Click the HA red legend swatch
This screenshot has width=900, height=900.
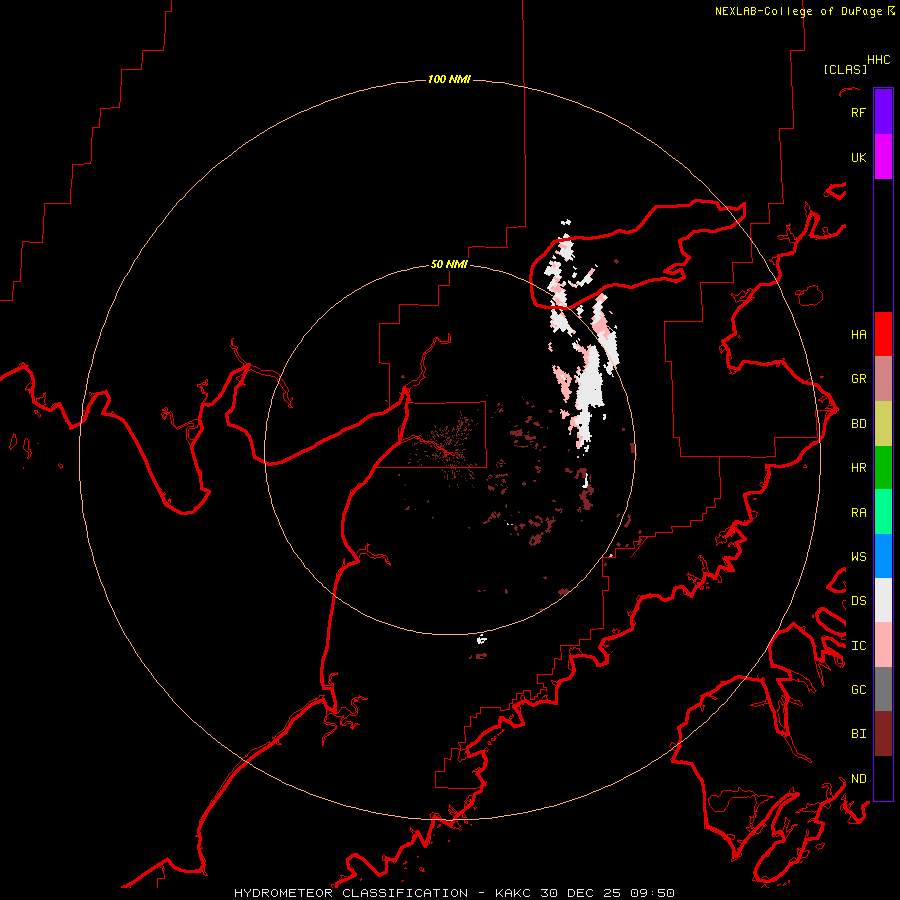coord(883,334)
